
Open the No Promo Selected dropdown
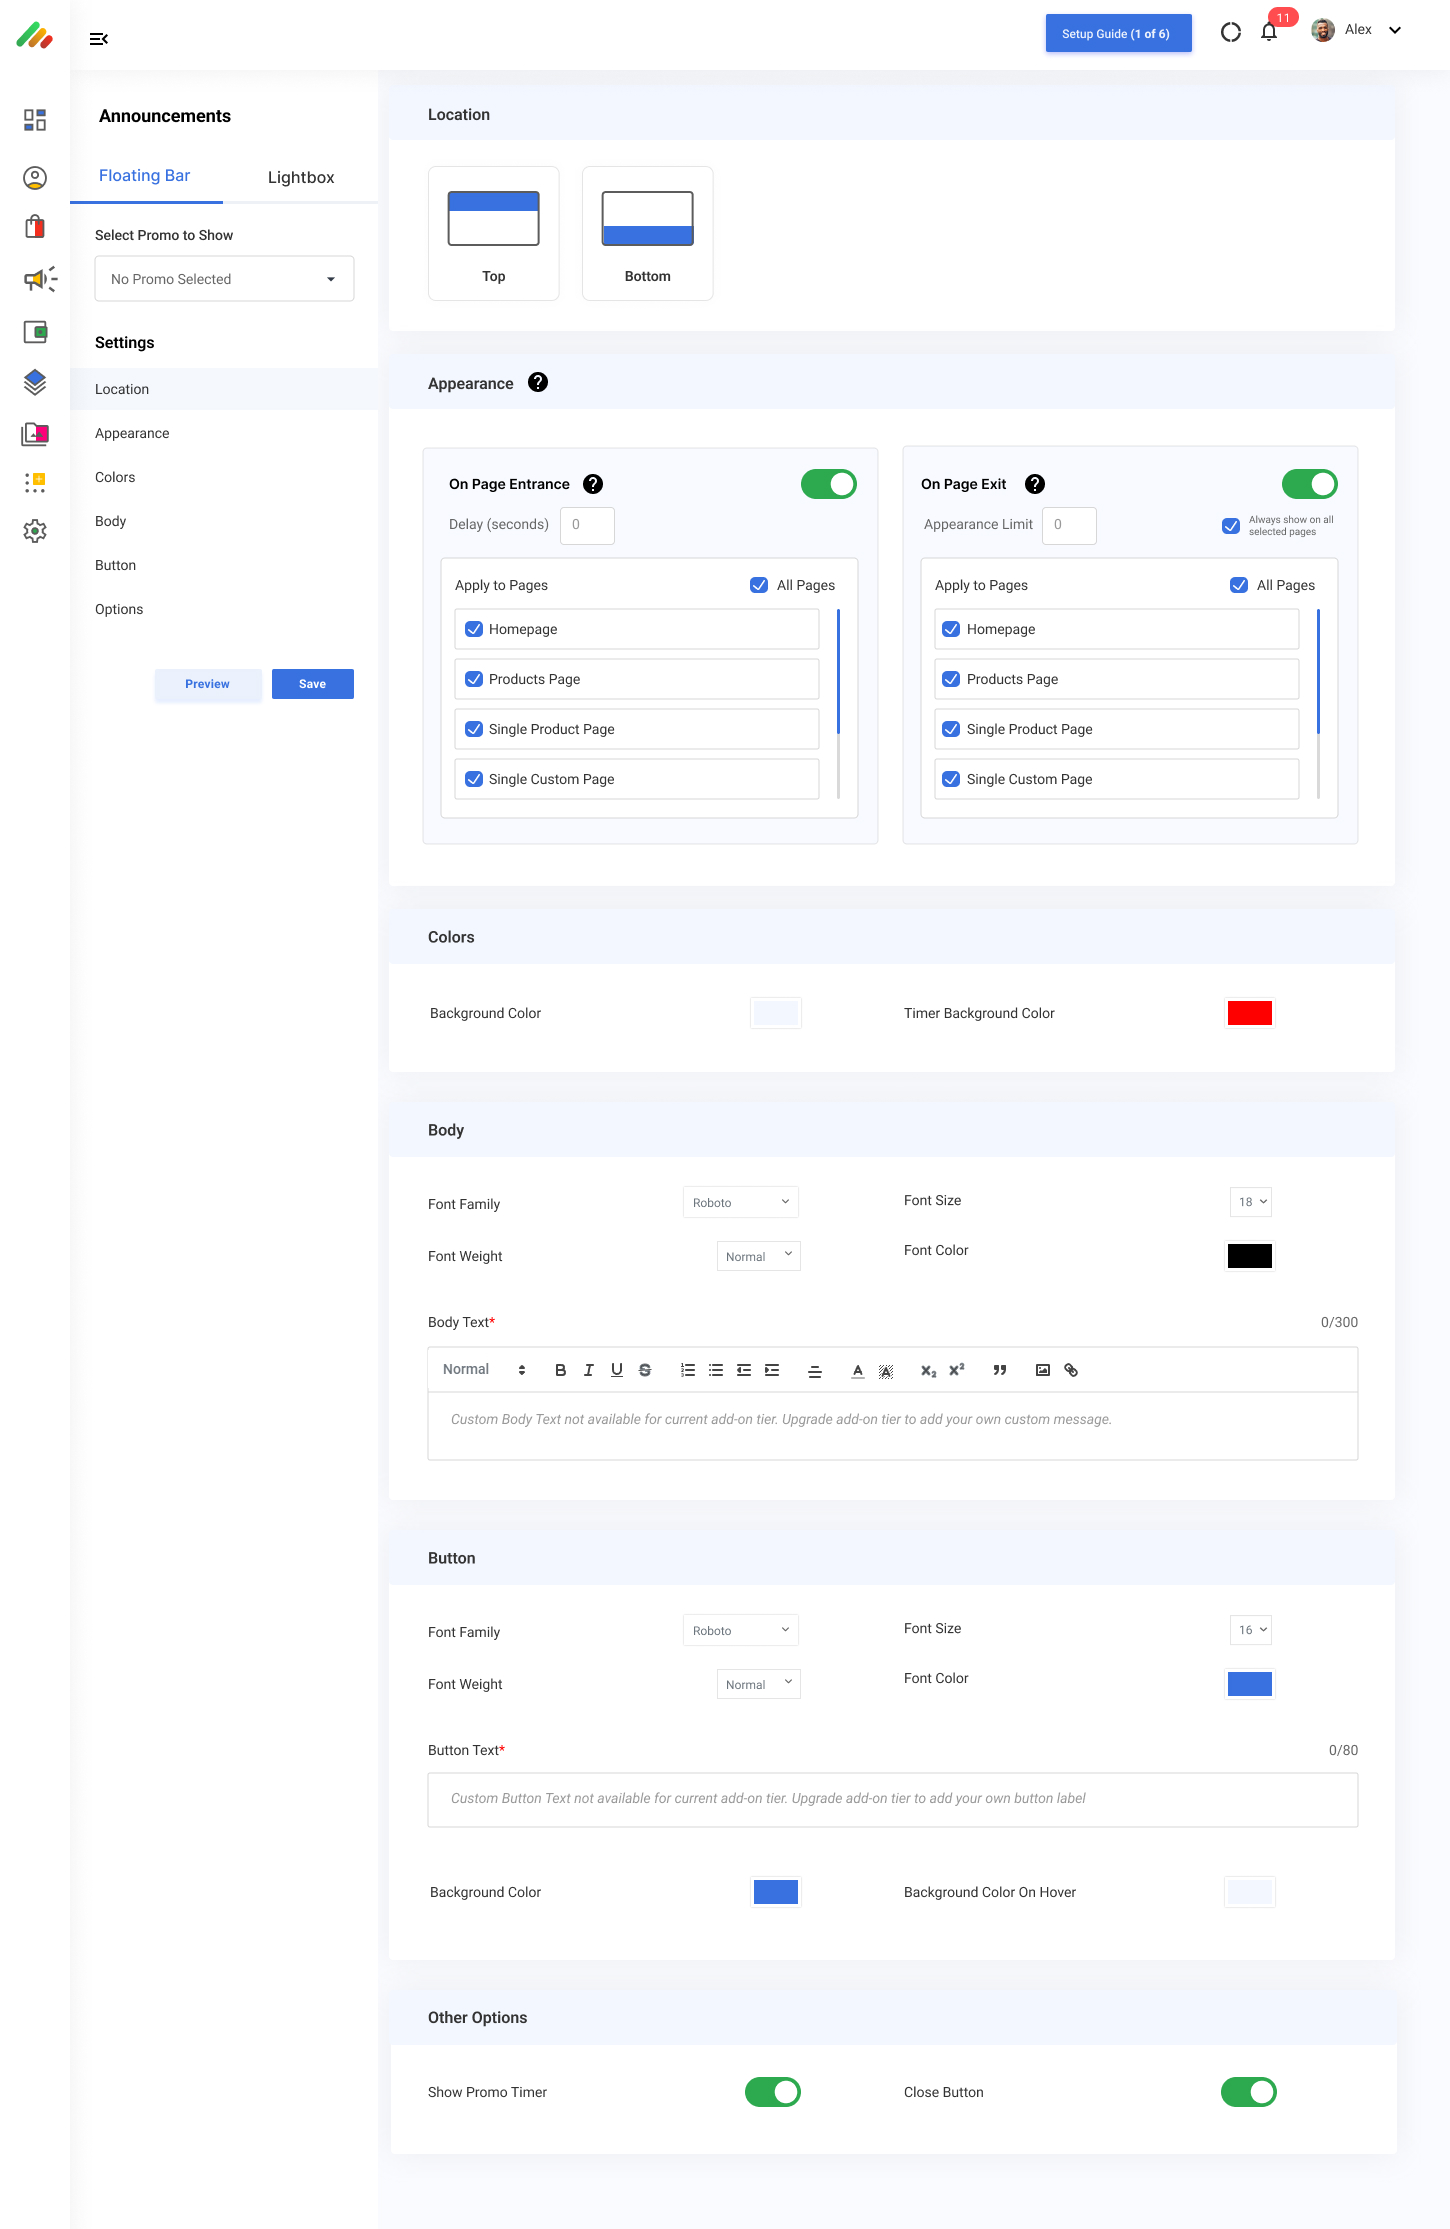[224, 279]
